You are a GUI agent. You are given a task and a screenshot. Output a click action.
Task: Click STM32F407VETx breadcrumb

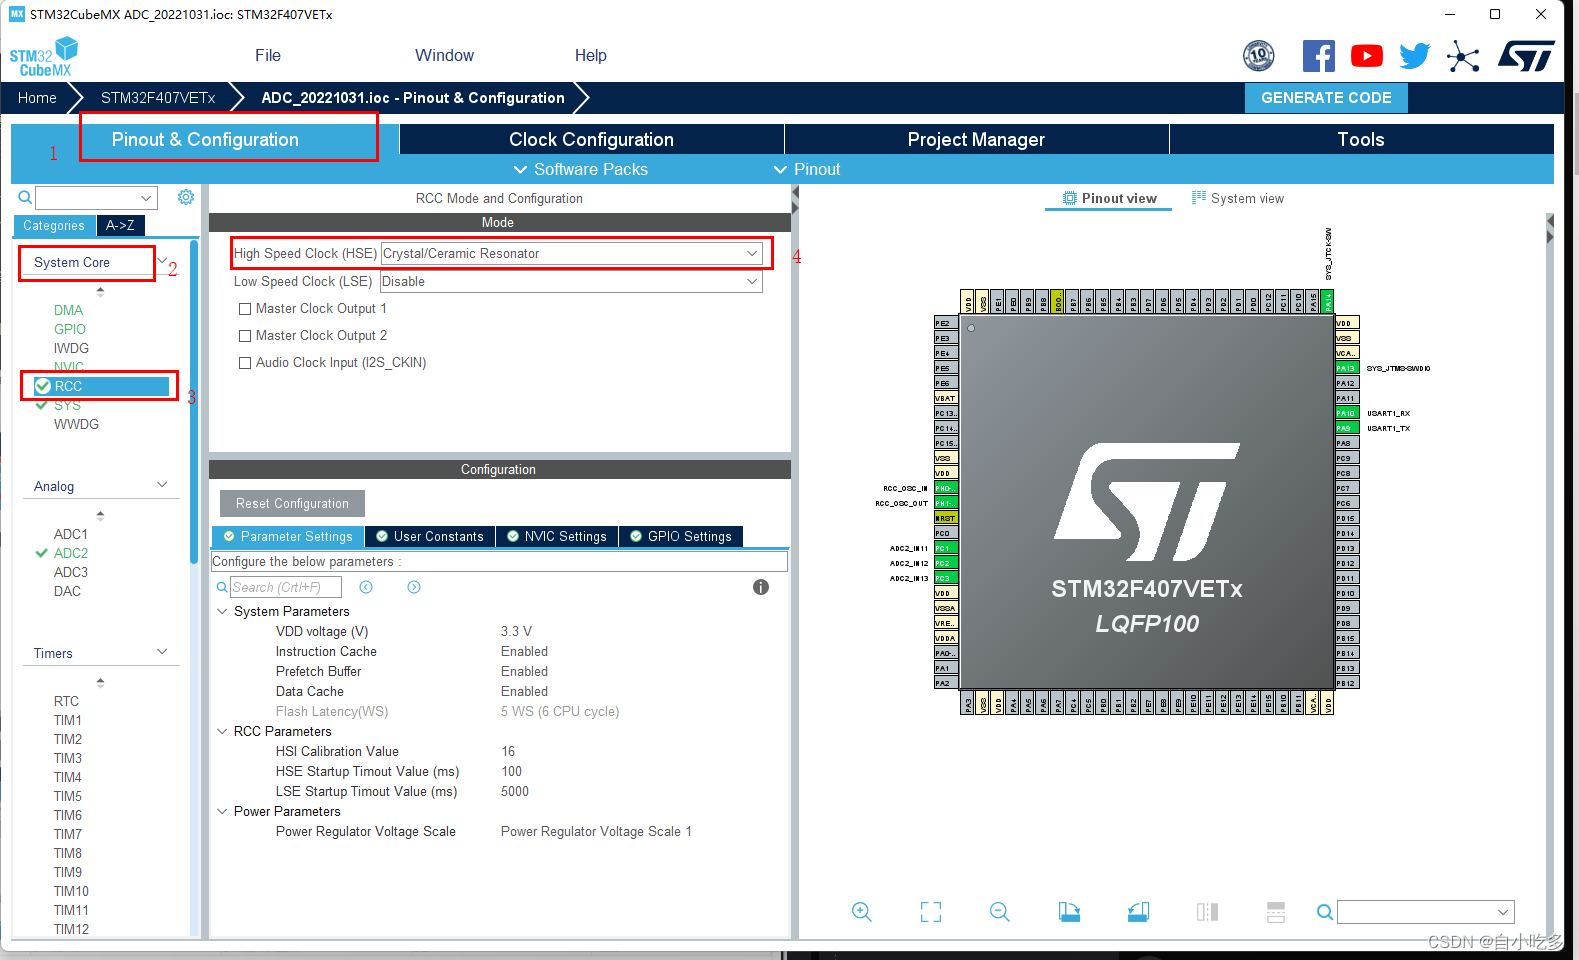[x=158, y=98]
